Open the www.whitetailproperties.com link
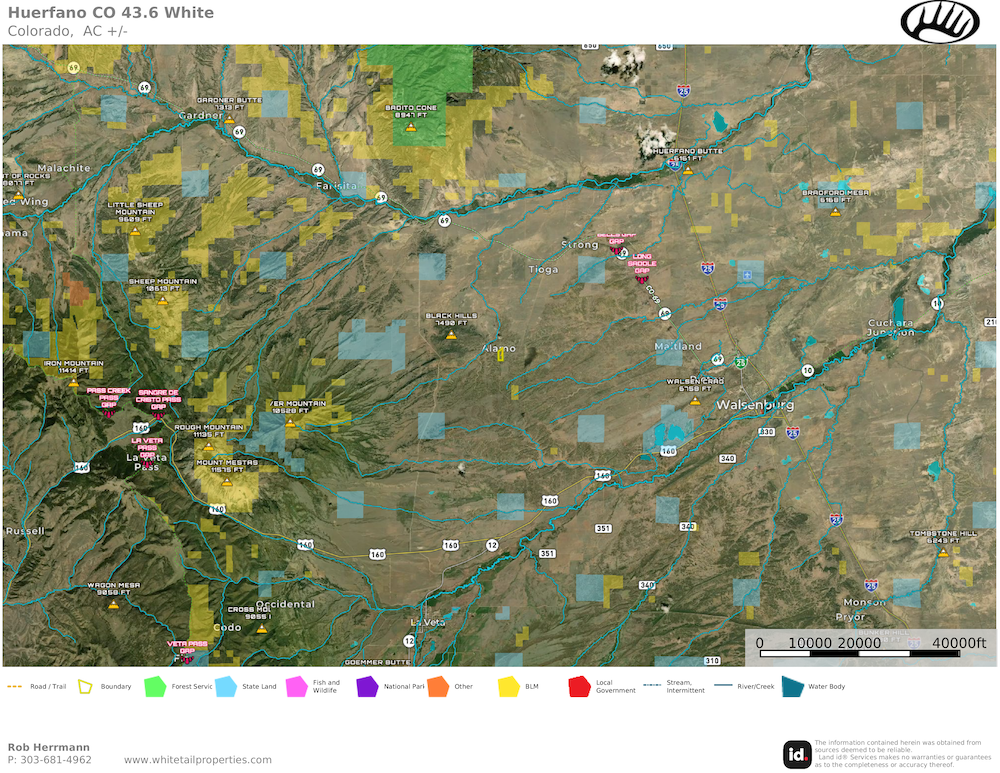The image size is (1000, 773). (x=198, y=760)
